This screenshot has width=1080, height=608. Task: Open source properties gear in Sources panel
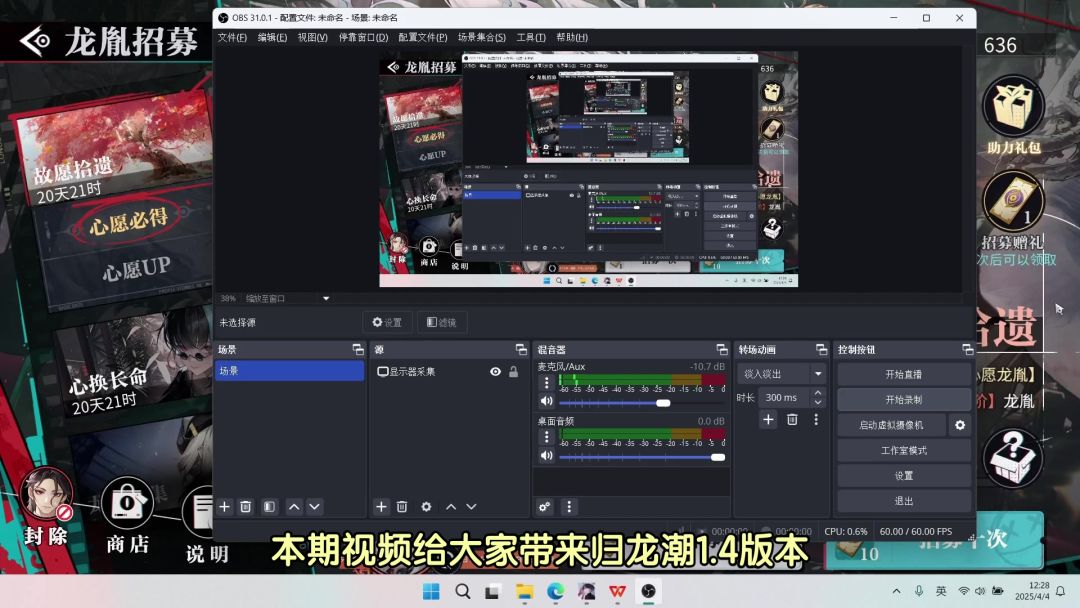[x=426, y=507]
